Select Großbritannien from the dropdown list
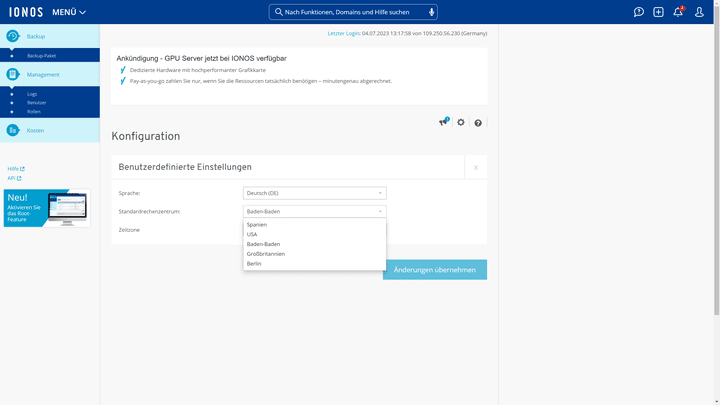 coord(266,254)
